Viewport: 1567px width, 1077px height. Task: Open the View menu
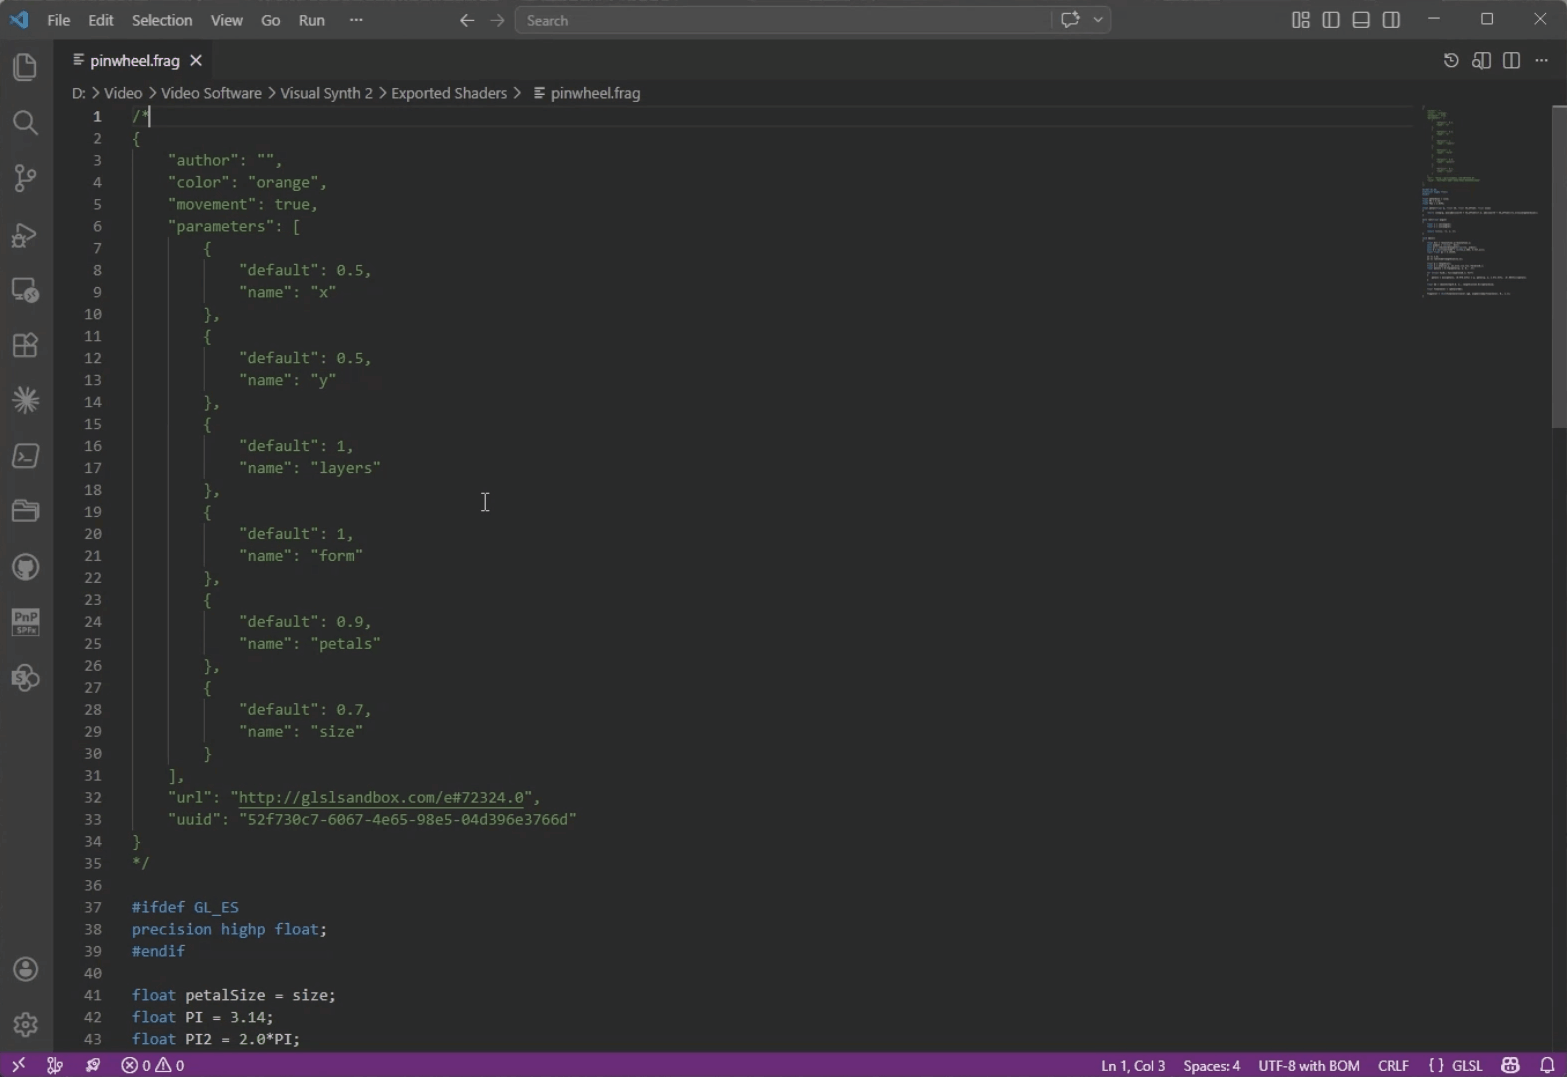tap(226, 20)
